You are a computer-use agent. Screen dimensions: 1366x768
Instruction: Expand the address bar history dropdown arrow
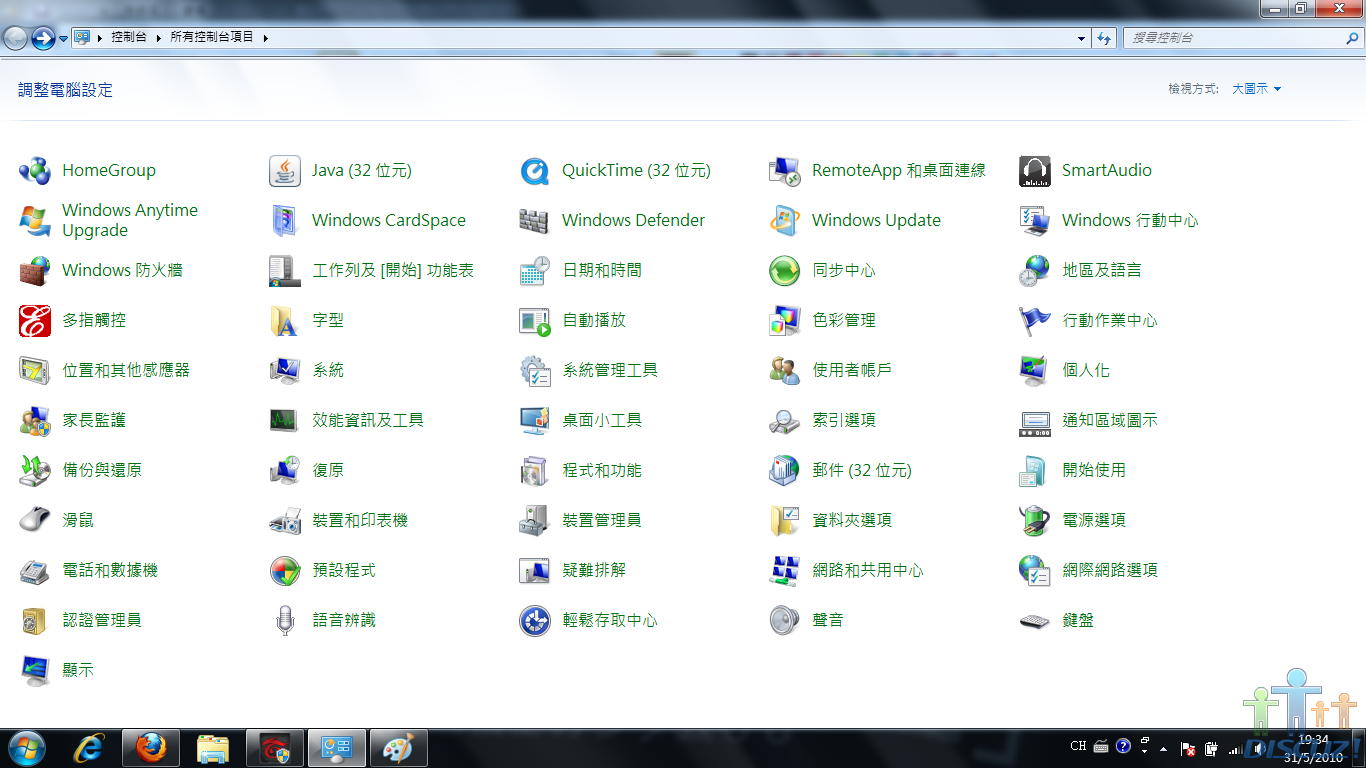click(1082, 38)
